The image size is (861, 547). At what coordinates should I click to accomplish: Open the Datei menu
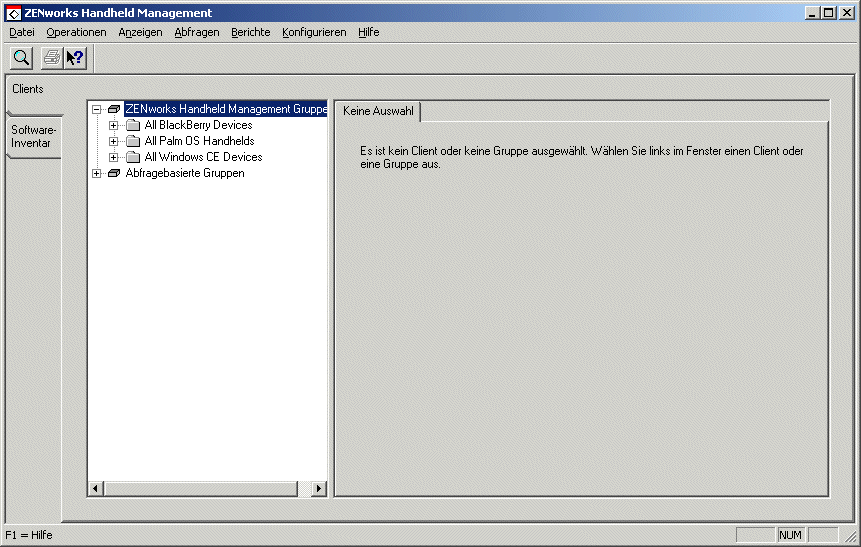[x=22, y=32]
